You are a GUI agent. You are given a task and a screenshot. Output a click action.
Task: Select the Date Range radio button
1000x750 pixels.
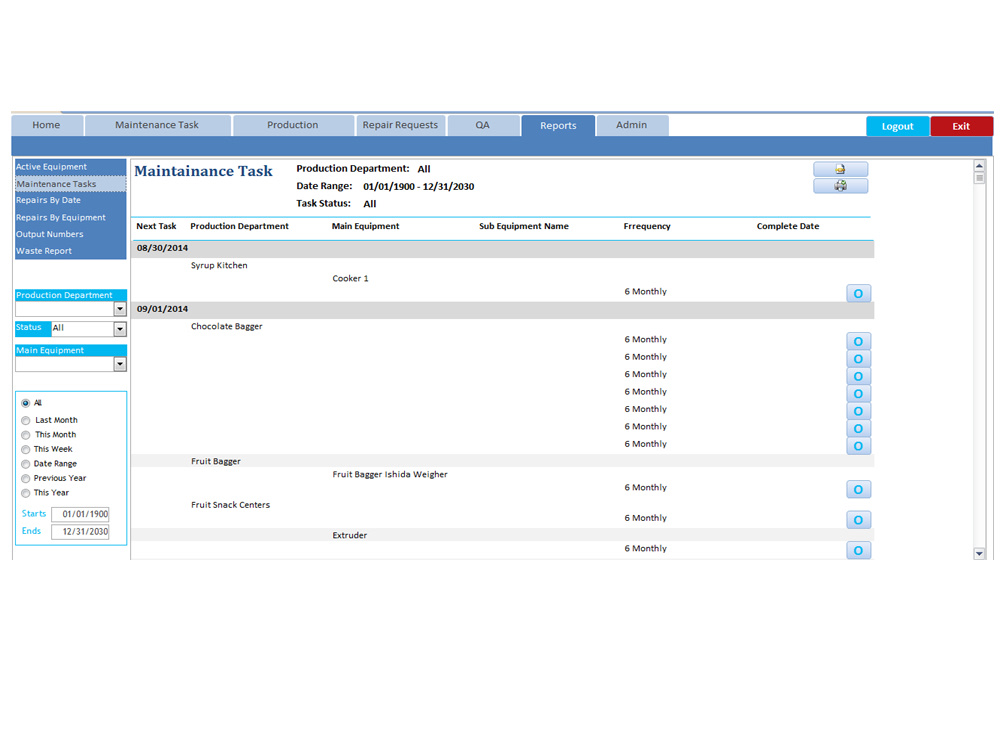point(26,464)
